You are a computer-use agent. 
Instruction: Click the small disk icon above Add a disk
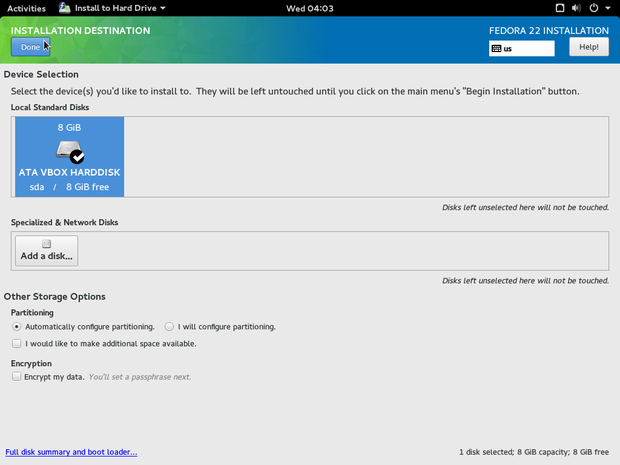[47, 244]
